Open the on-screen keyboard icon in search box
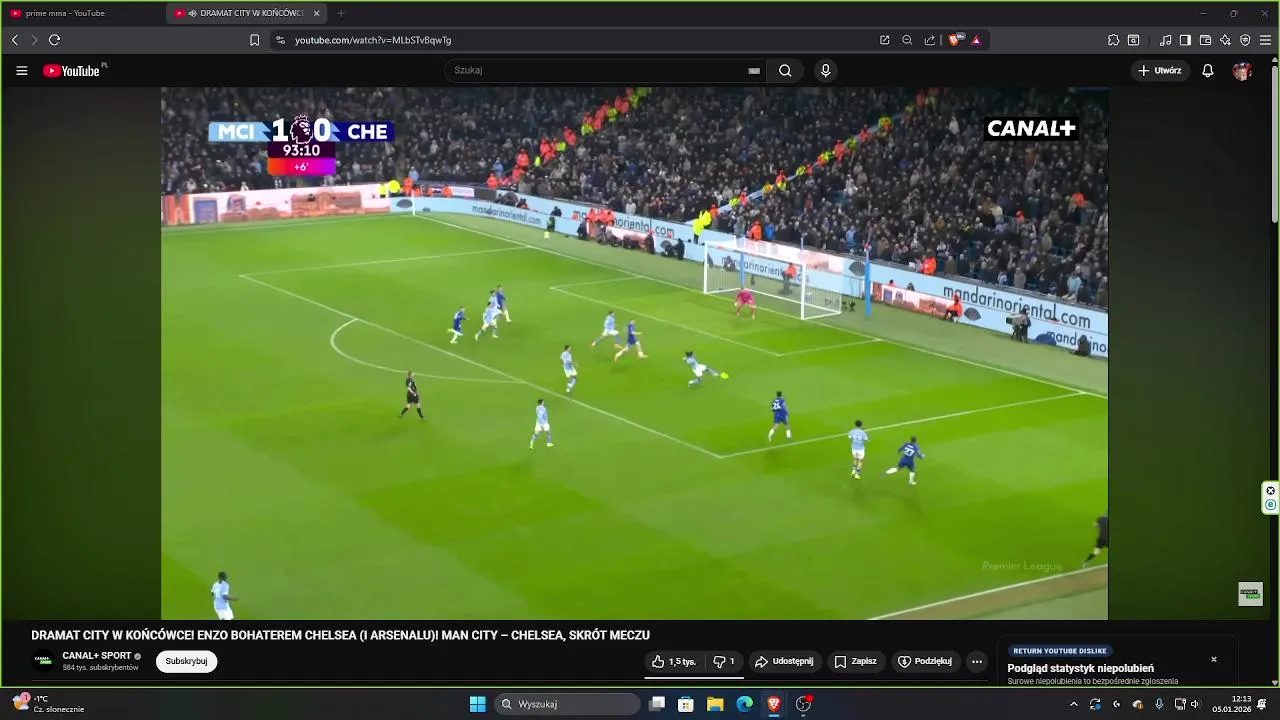 click(754, 71)
